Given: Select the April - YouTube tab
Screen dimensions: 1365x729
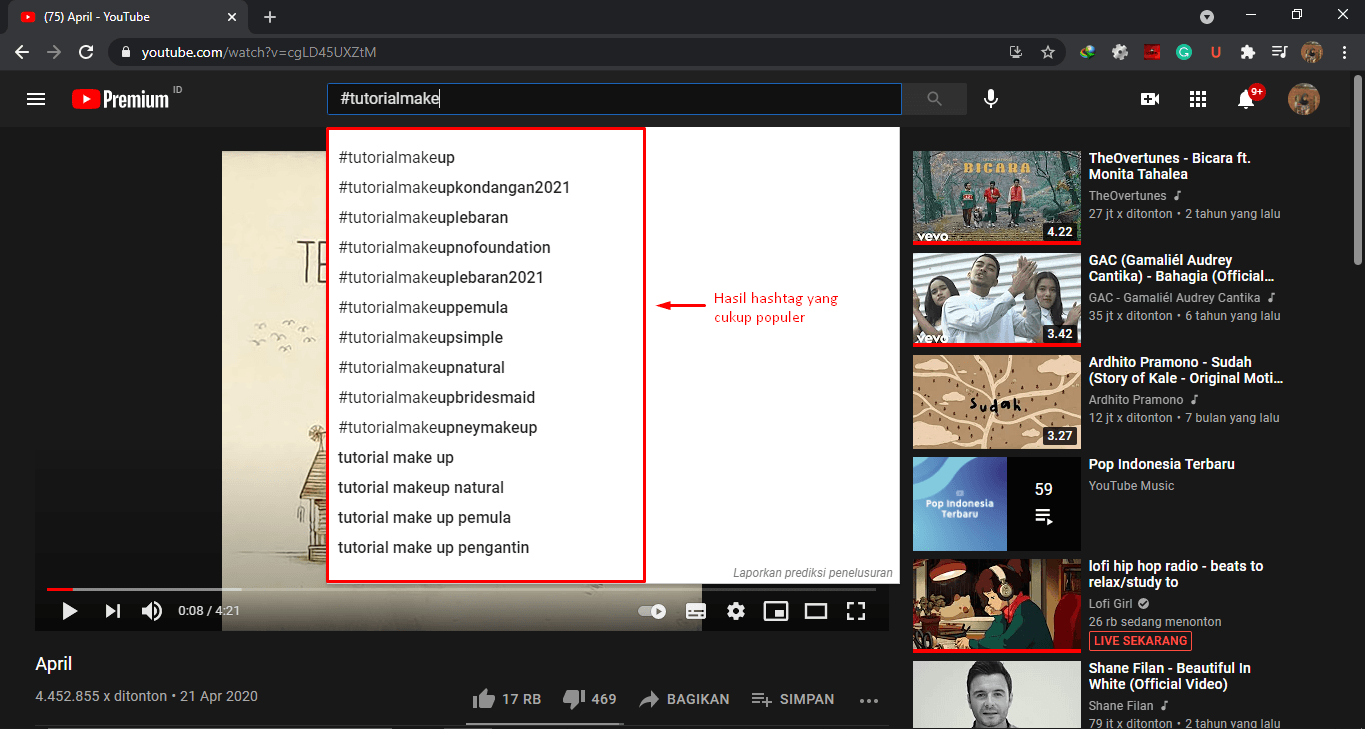Looking at the screenshot, I should (x=126, y=17).
